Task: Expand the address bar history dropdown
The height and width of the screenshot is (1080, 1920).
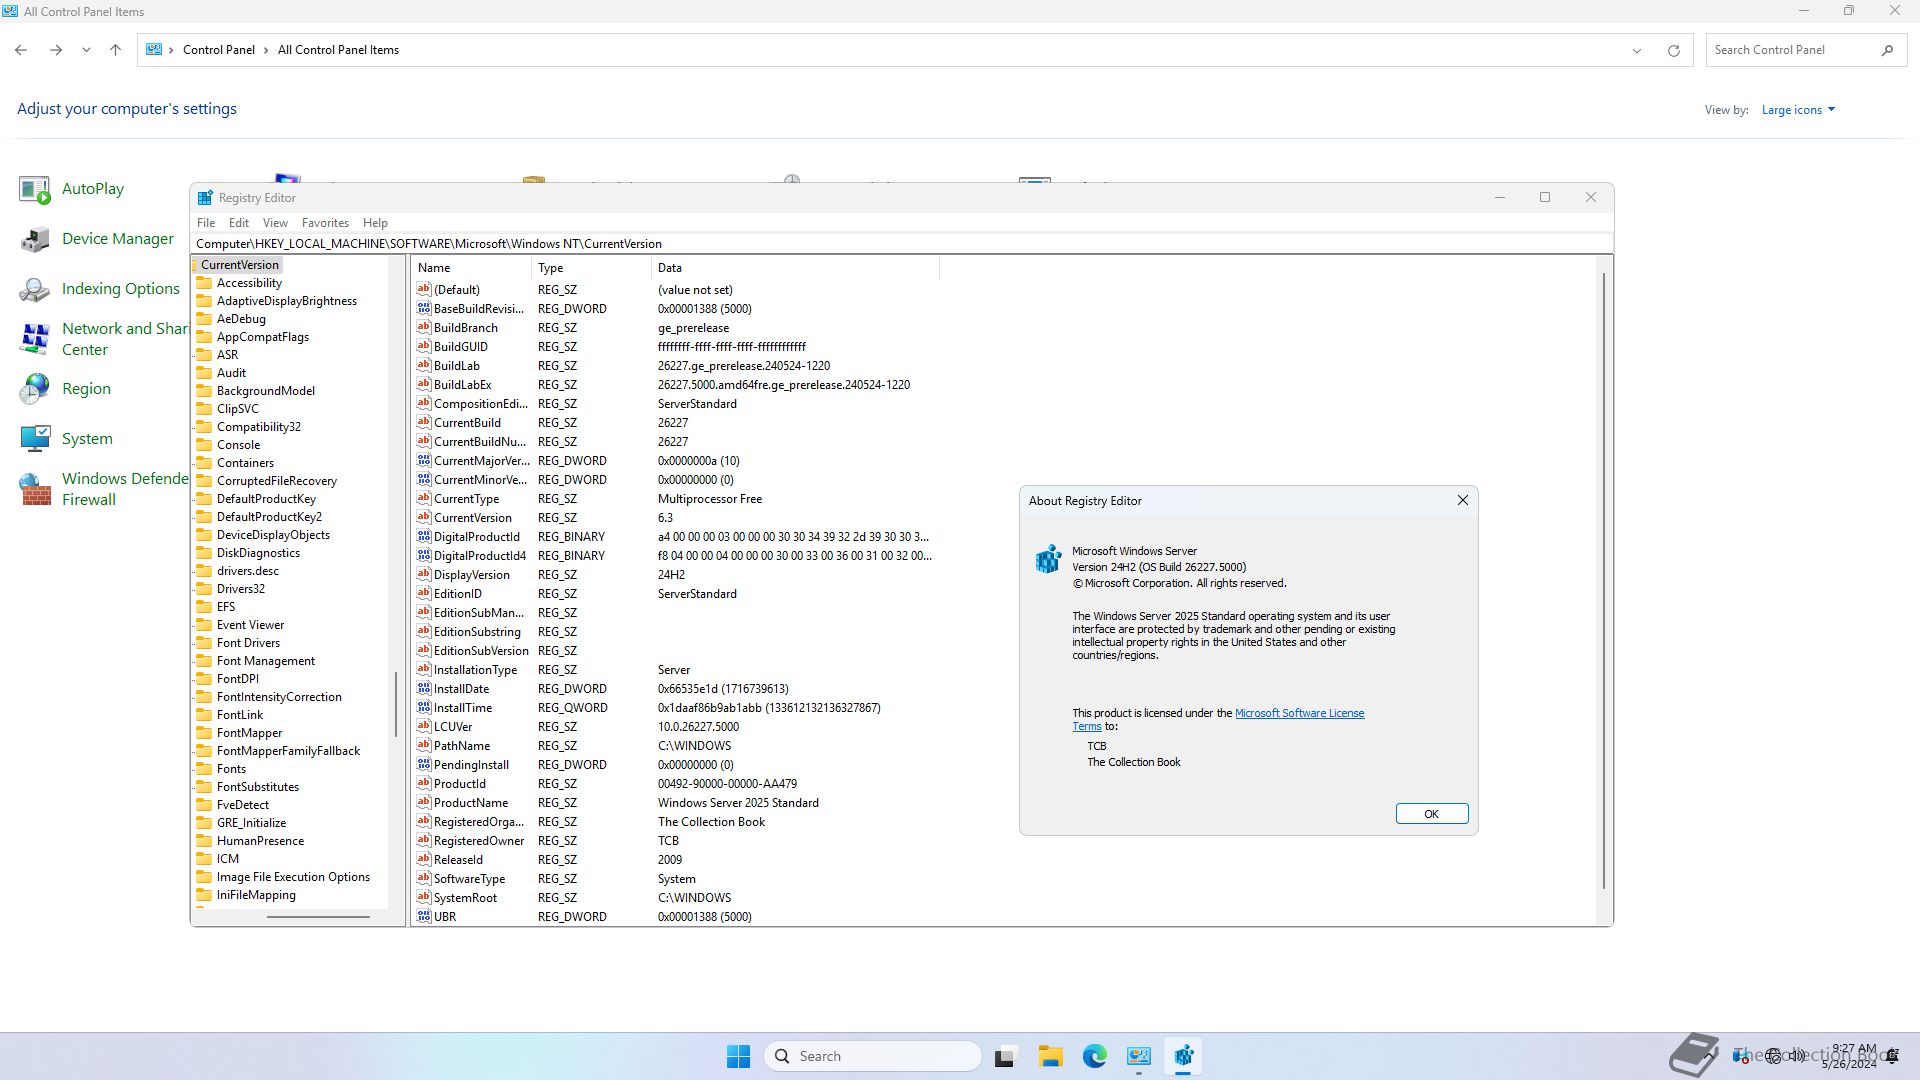Action: click(x=1637, y=50)
